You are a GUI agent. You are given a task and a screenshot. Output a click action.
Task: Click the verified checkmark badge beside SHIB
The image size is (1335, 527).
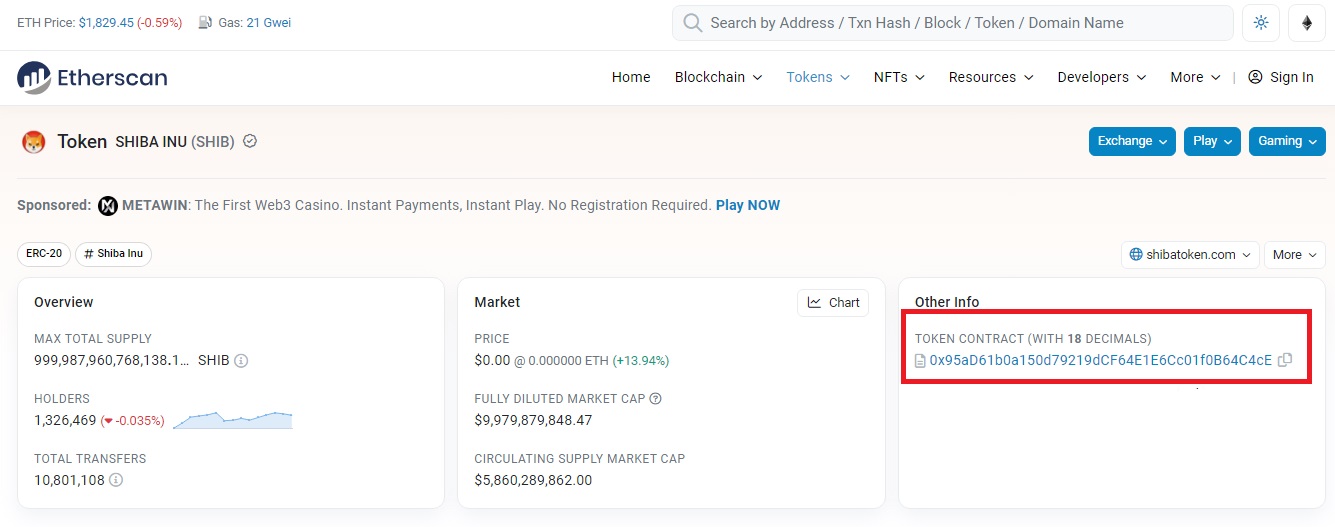pyautogui.click(x=250, y=141)
